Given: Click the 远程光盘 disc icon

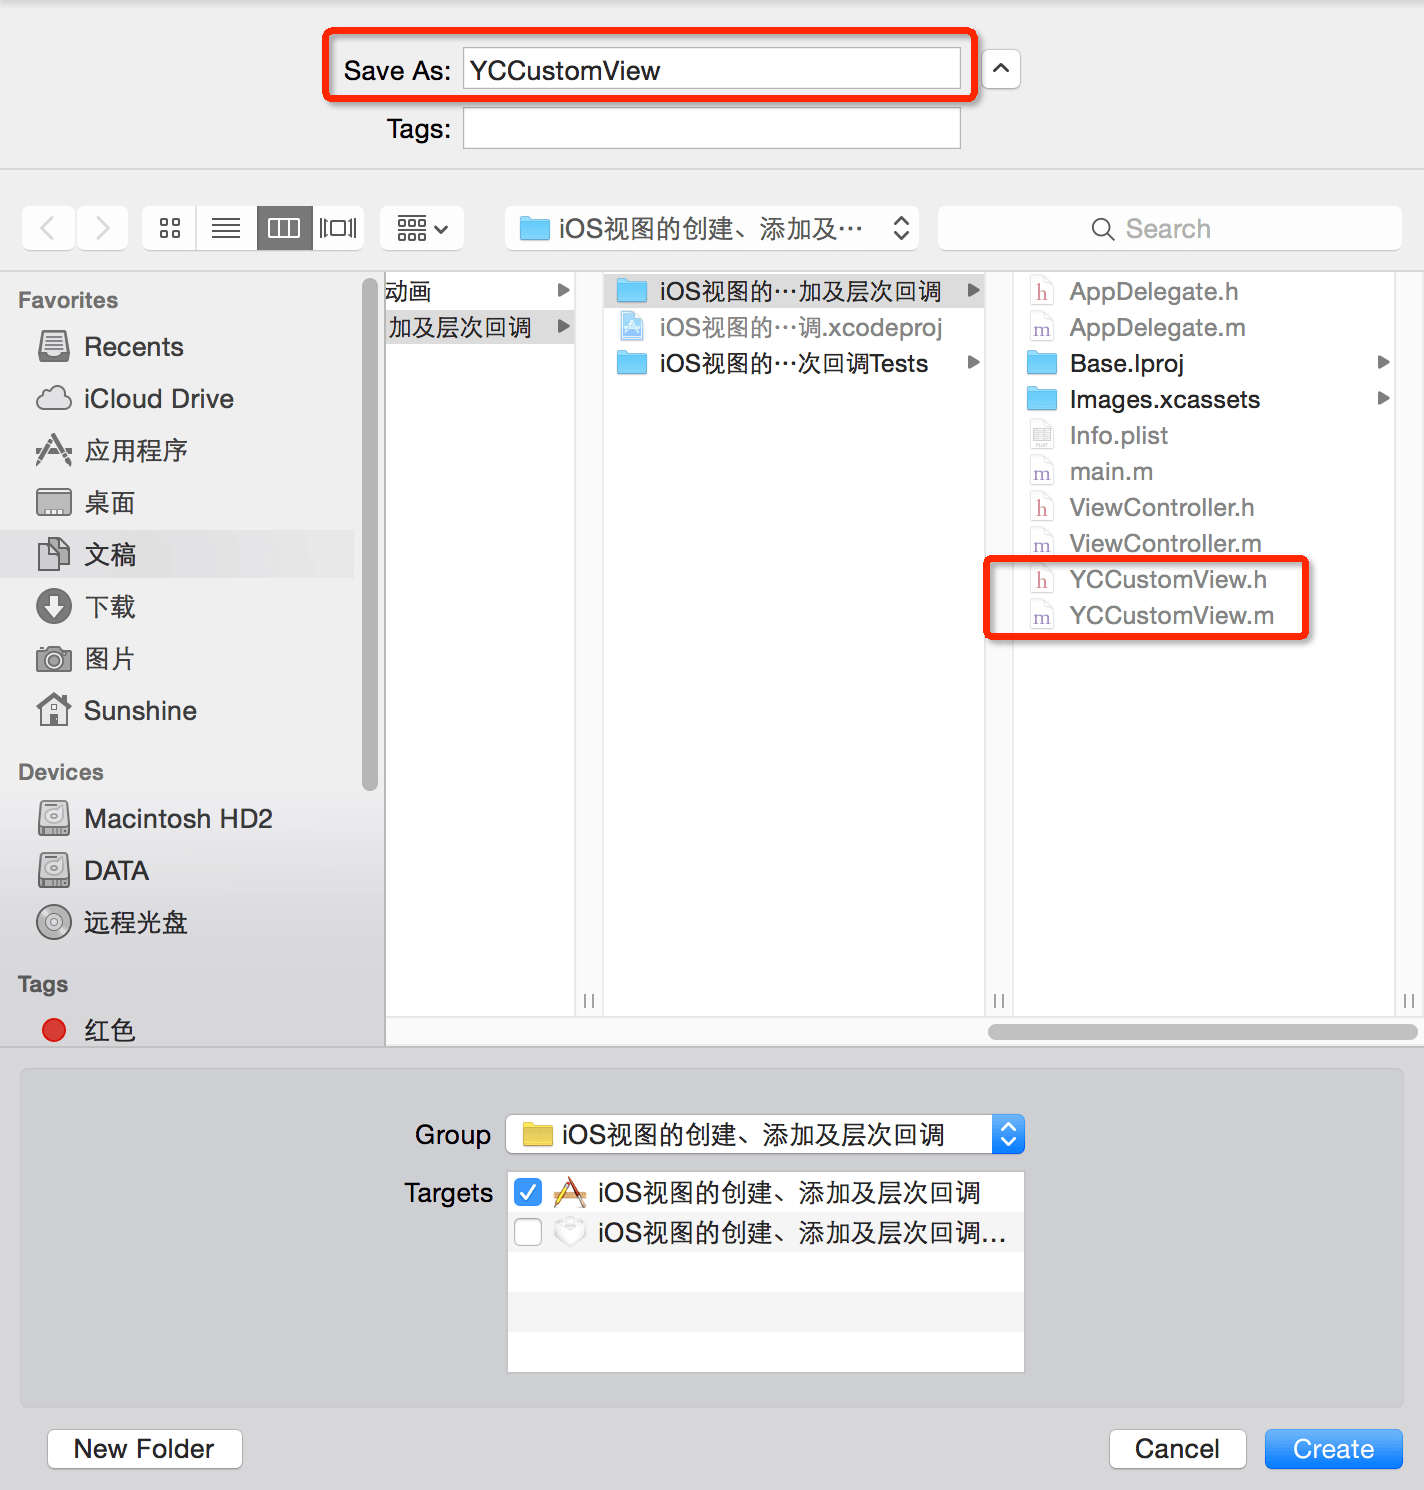Looking at the screenshot, I should (x=54, y=922).
